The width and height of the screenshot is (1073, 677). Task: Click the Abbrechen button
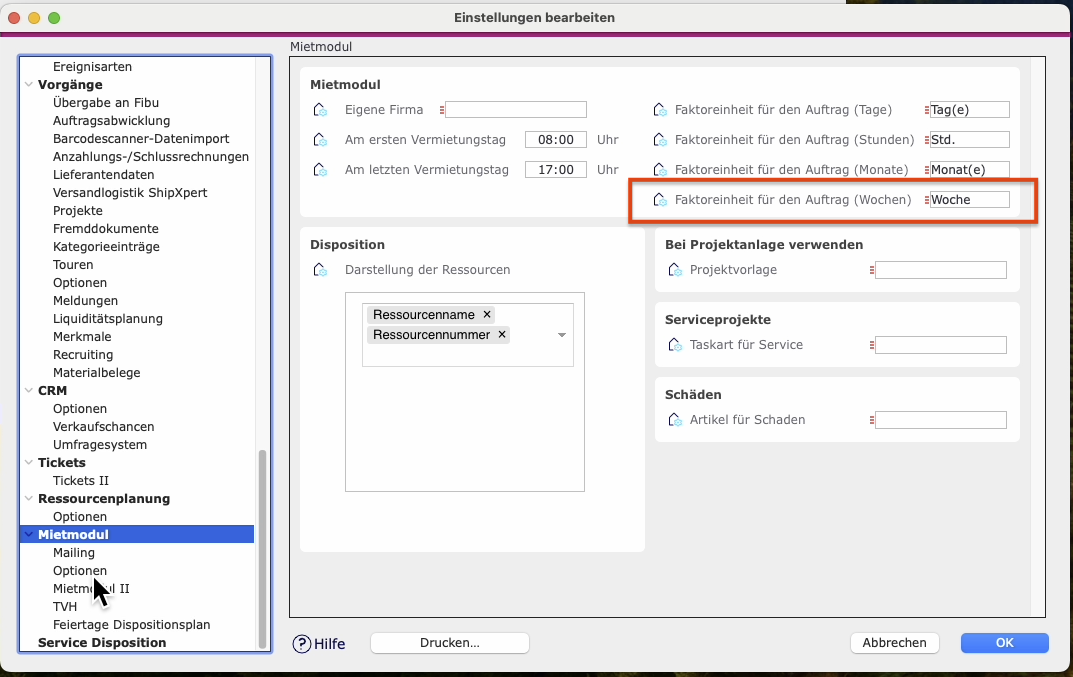[x=894, y=643]
